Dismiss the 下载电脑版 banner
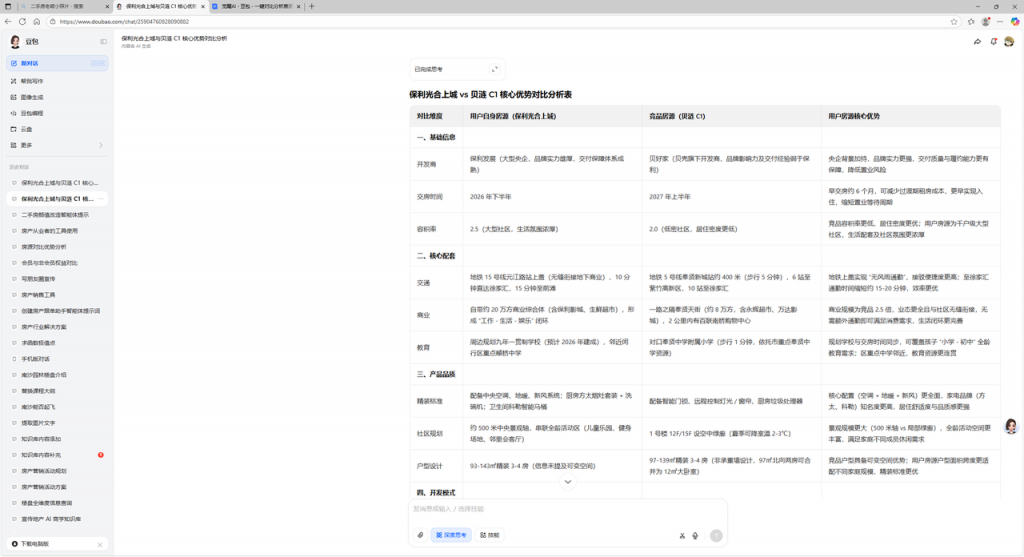Screen dimensions: 1024x557 tap(100, 544)
